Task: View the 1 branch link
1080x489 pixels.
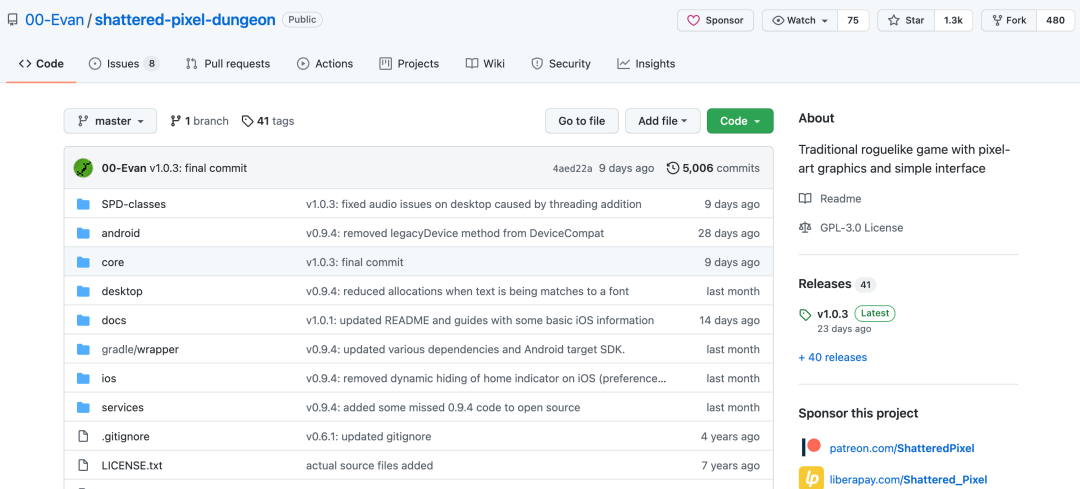Action: pos(200,121)
